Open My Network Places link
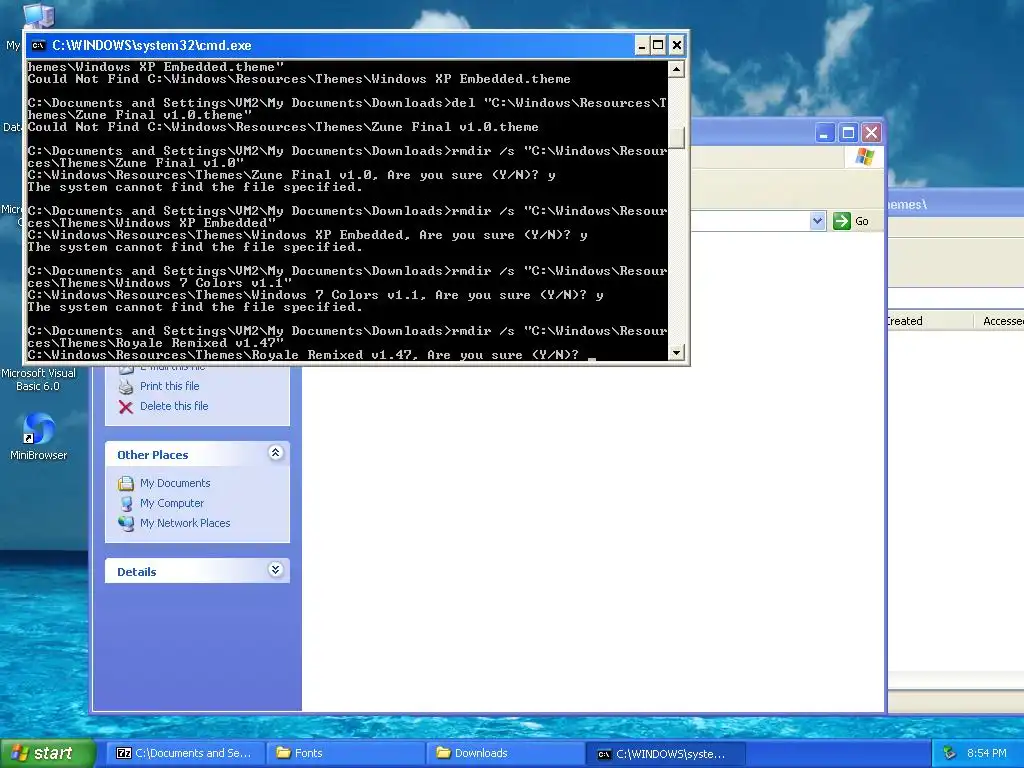1024x768 pixels. tap(185, 522)
